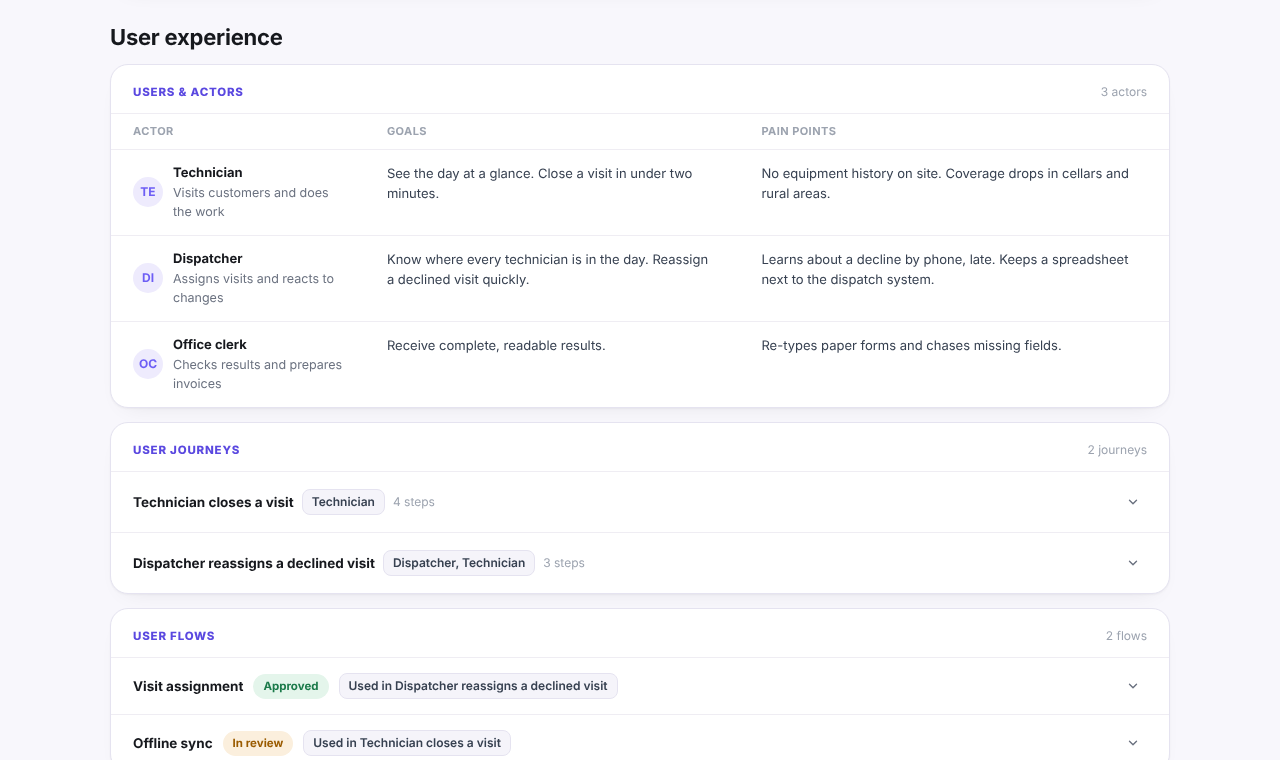Click the DI dispatcher avatar badge
1280x760 pixels.
click(x=148, y=278)
